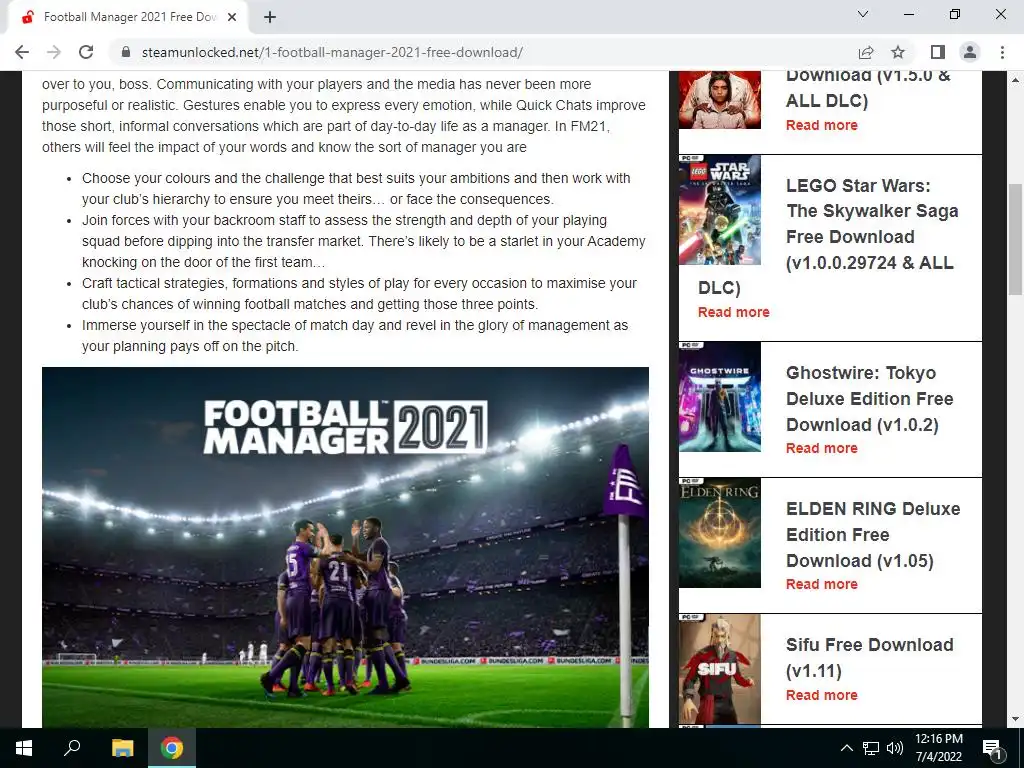The image size is (1024, 768).
Task: Share this page icon in address bar
Action: point(866,52)
